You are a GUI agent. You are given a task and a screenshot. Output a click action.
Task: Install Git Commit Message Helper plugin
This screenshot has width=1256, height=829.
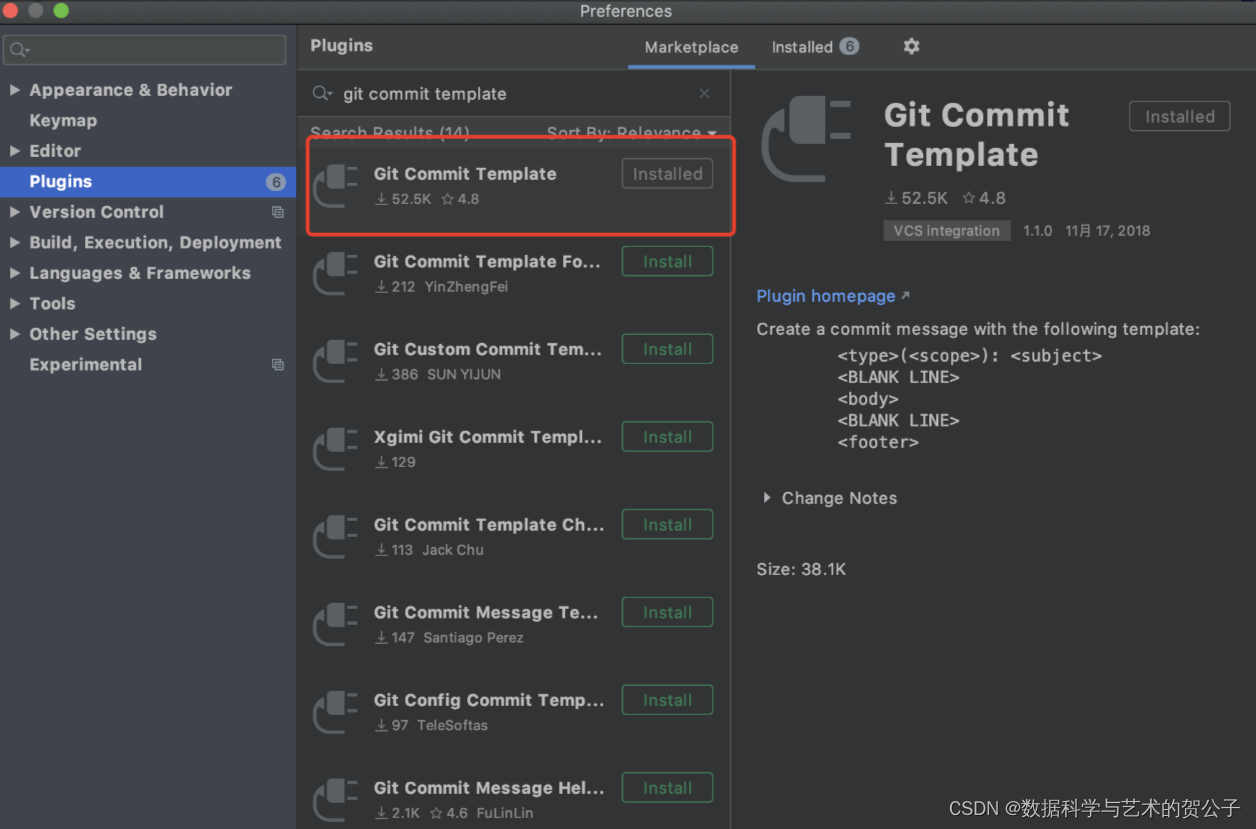667,788
